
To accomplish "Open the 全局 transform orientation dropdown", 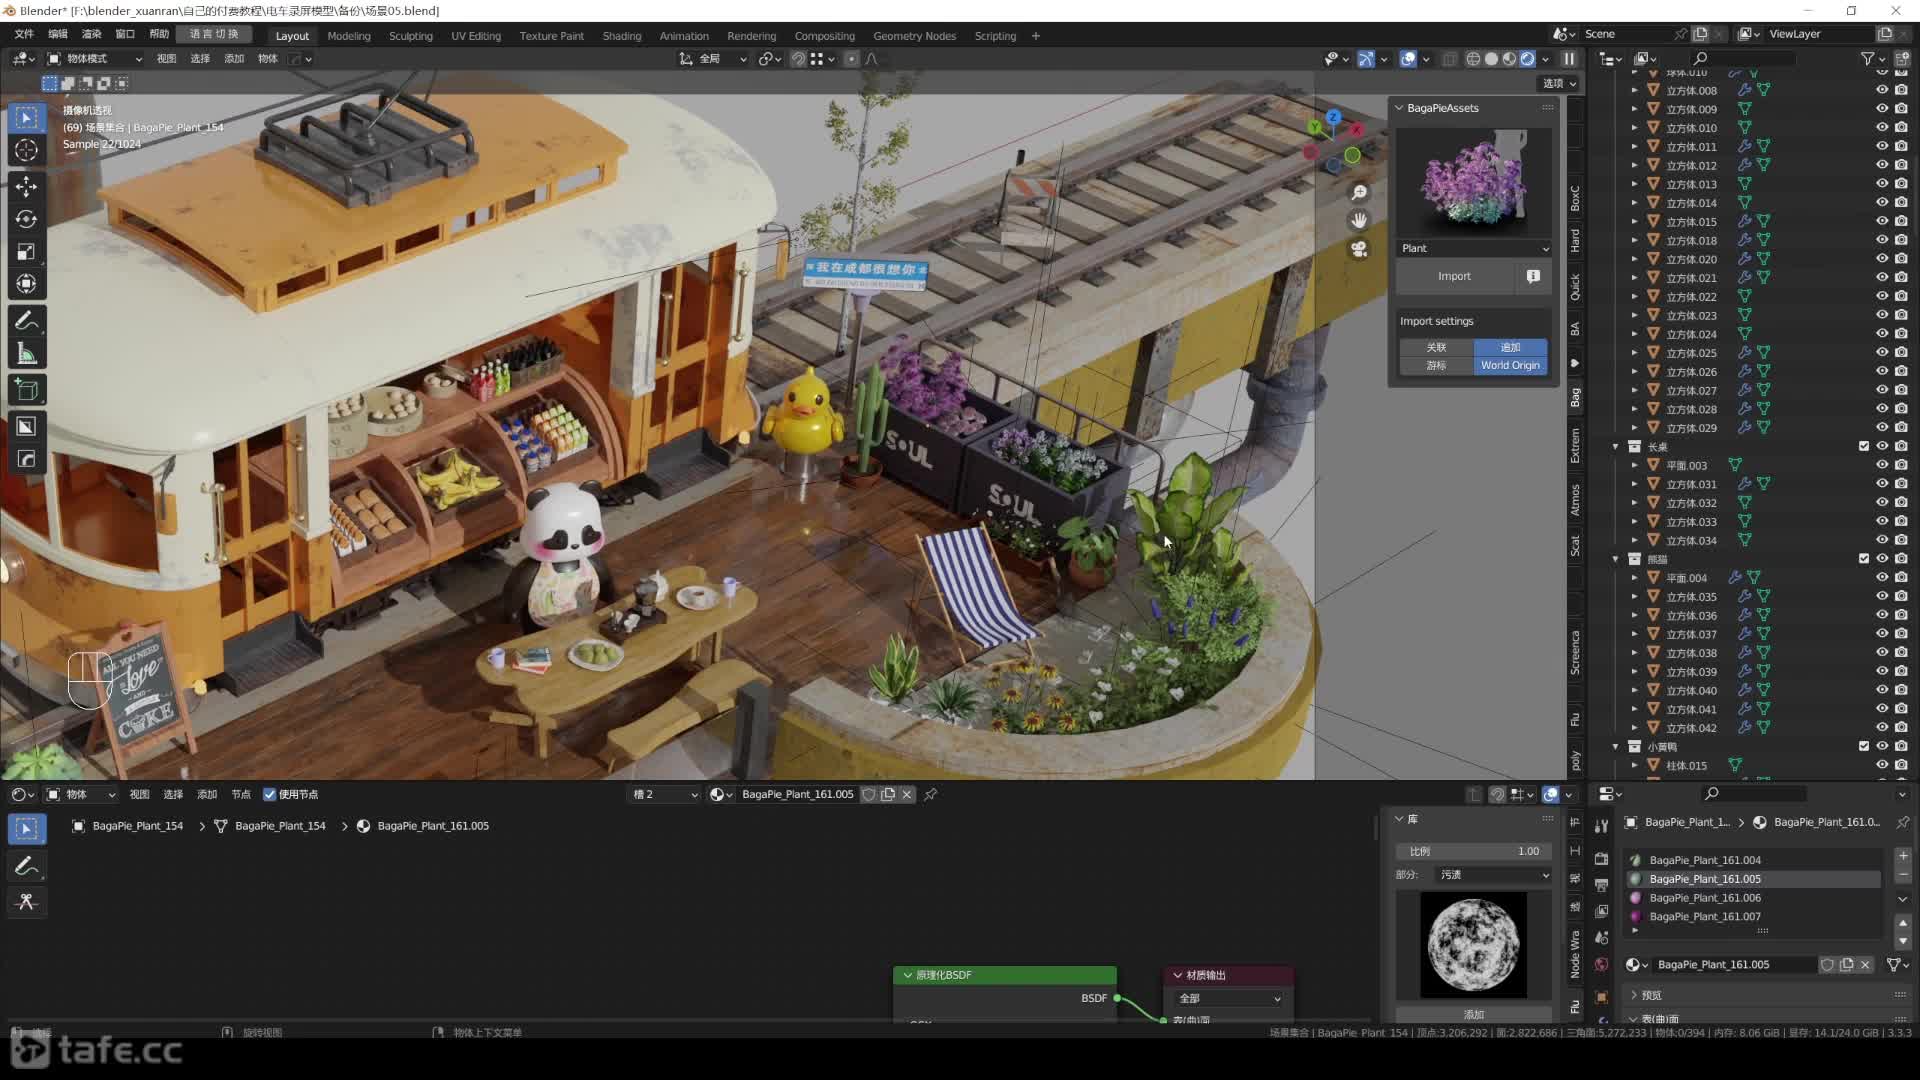I will tap(713, 59).
